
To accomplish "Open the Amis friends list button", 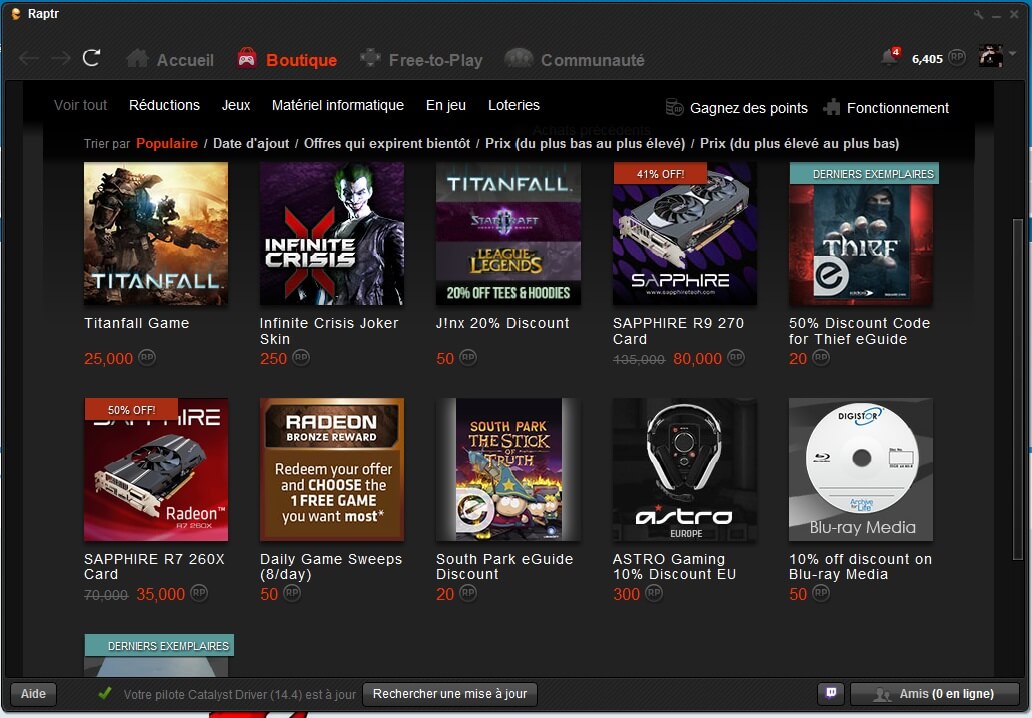I will point(934,694).
